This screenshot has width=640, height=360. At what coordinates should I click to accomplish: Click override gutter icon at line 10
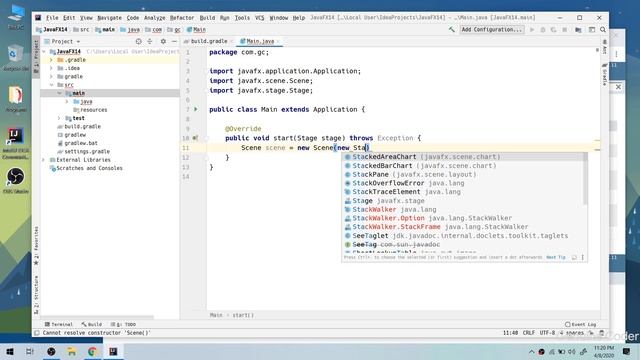(195, 138)
